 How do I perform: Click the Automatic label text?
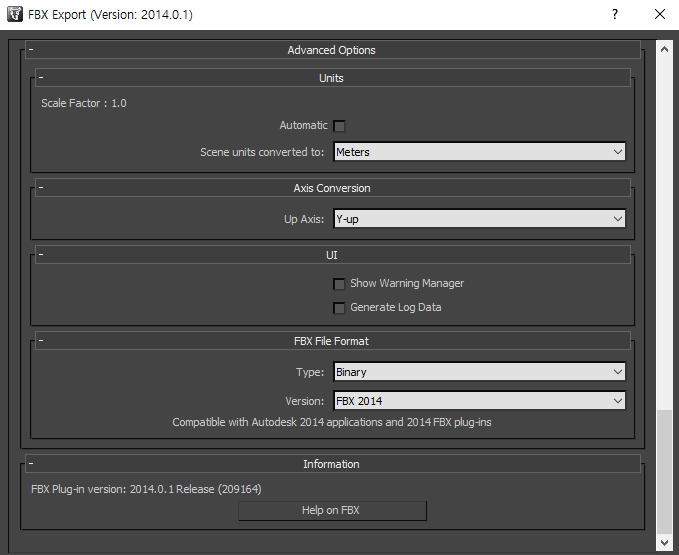(x=303, y=125)
